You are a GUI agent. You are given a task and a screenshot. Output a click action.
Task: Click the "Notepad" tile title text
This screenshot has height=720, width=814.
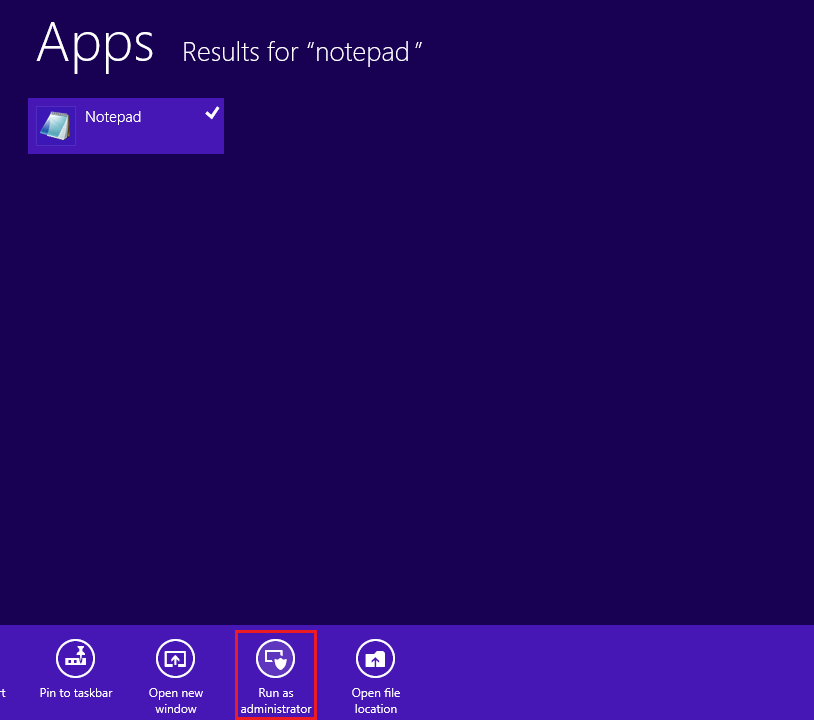coord(113,117)
